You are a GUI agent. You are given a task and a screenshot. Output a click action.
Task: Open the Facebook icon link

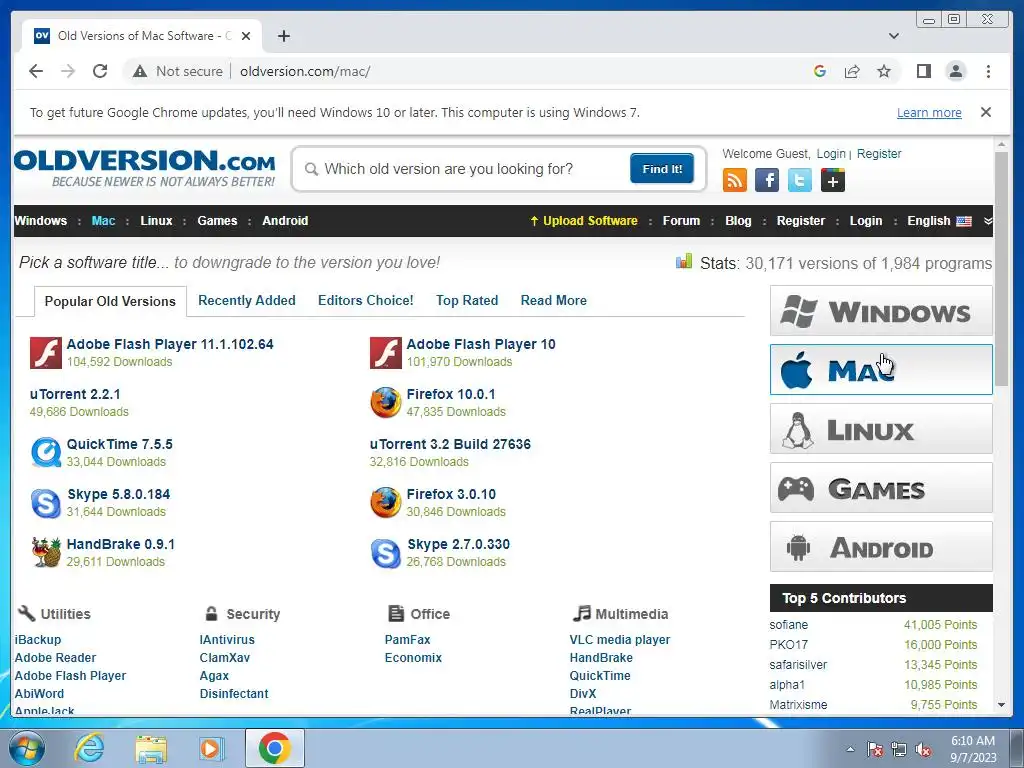pyautogui.click(x=767, y=180)
